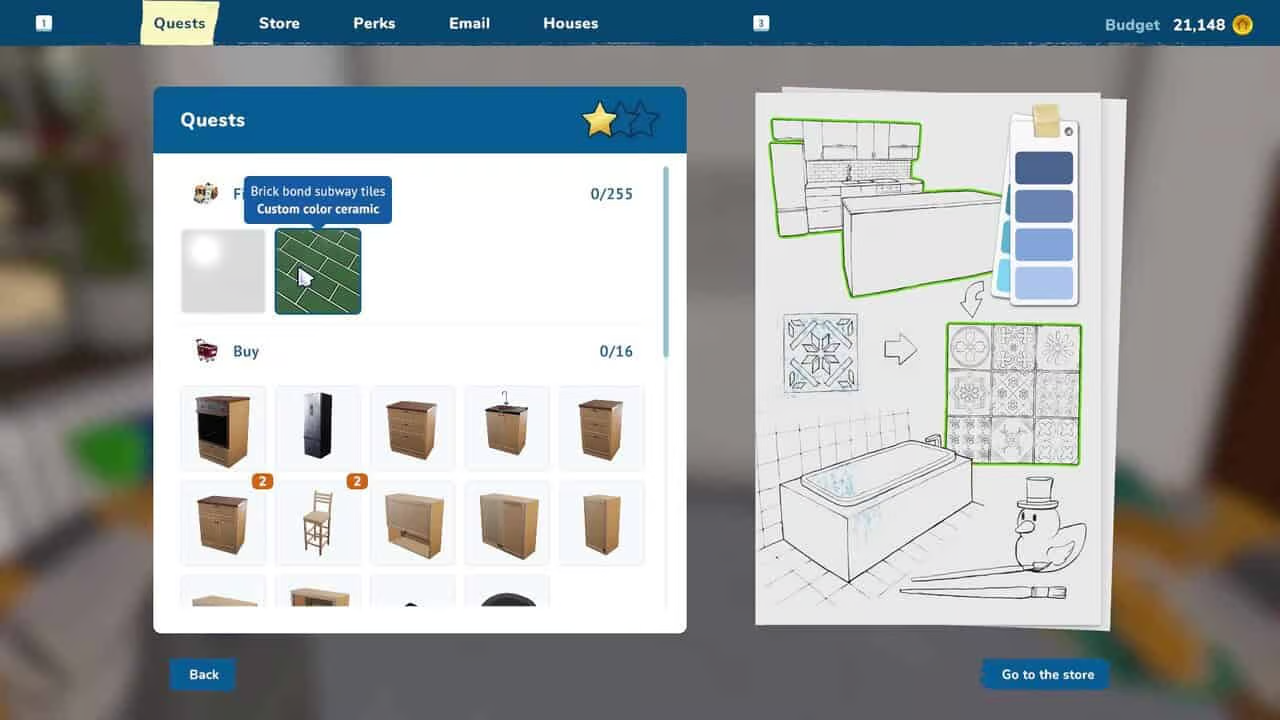Viewport: 1280px width, 720px height.
Task: Pick the darkest blue color swatch
Action: tap(1044, 168)
